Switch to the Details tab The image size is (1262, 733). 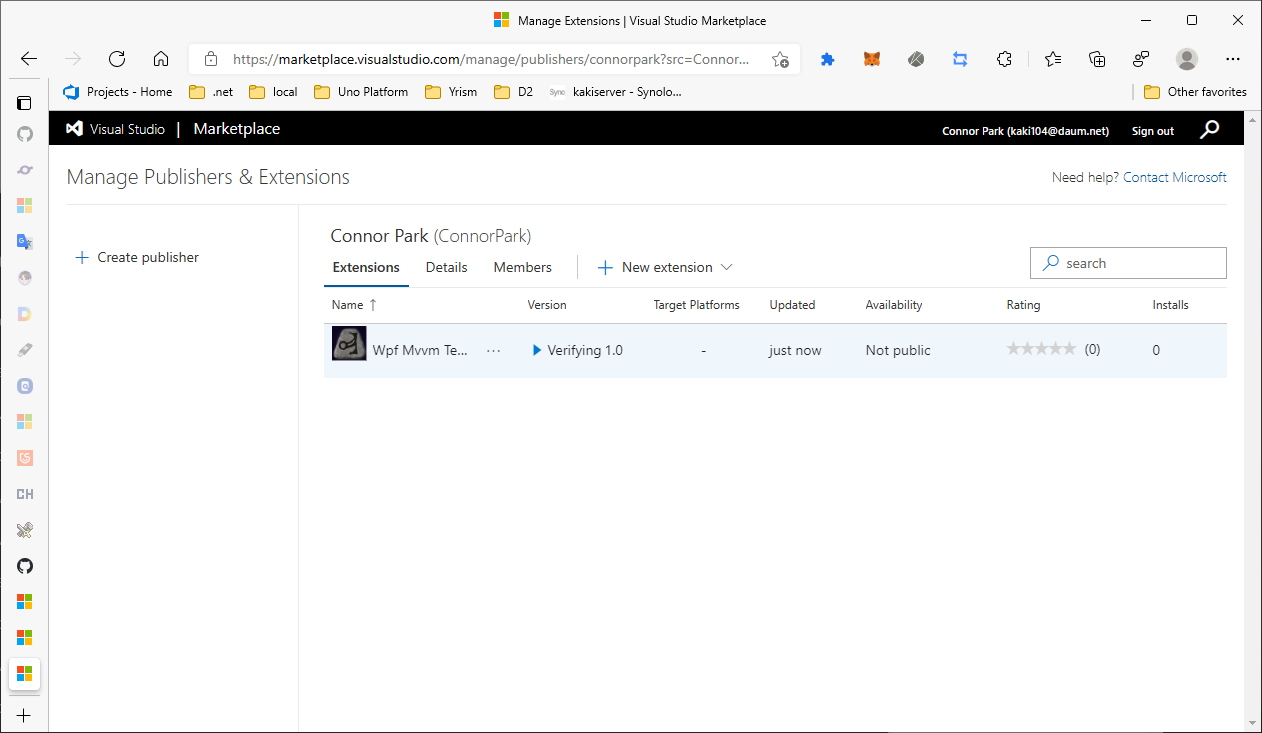click(446, 267)
